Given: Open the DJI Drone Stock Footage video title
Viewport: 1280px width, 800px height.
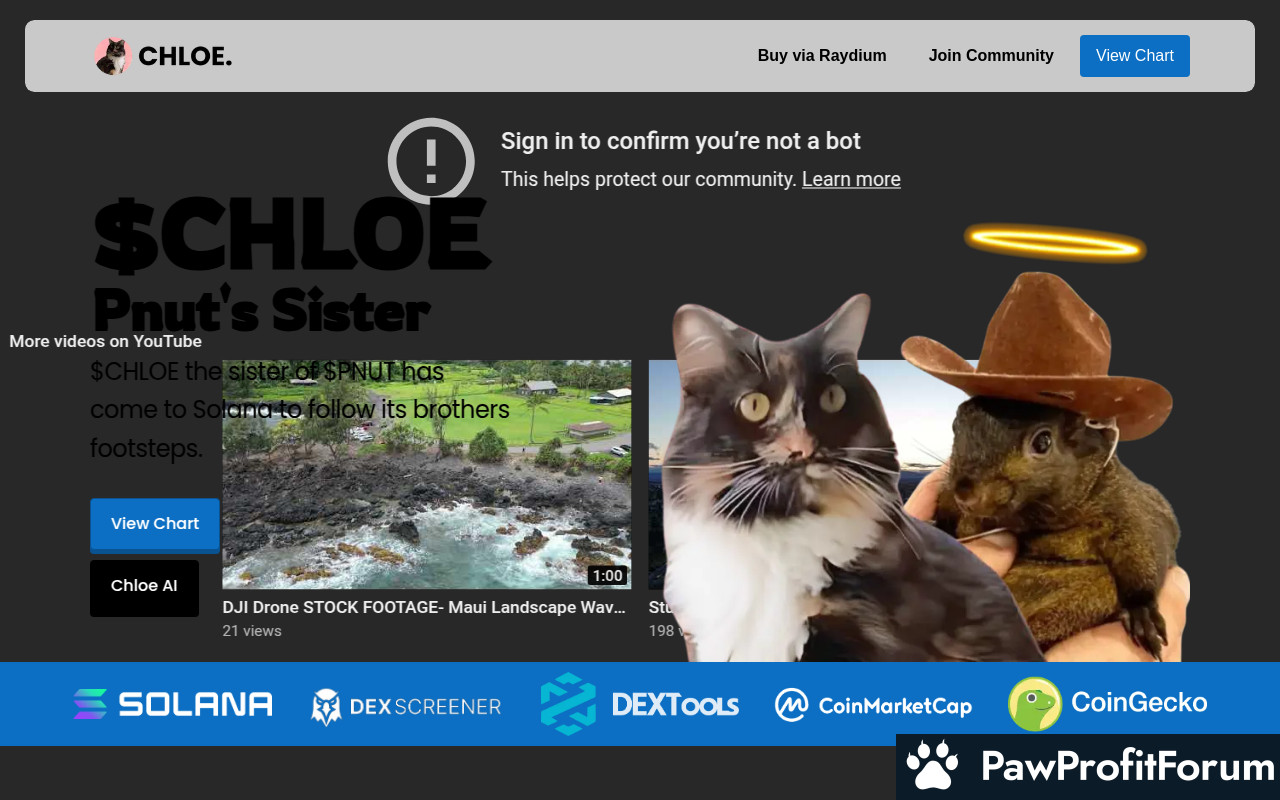Looking at the screenshot, I should point(424,607).
